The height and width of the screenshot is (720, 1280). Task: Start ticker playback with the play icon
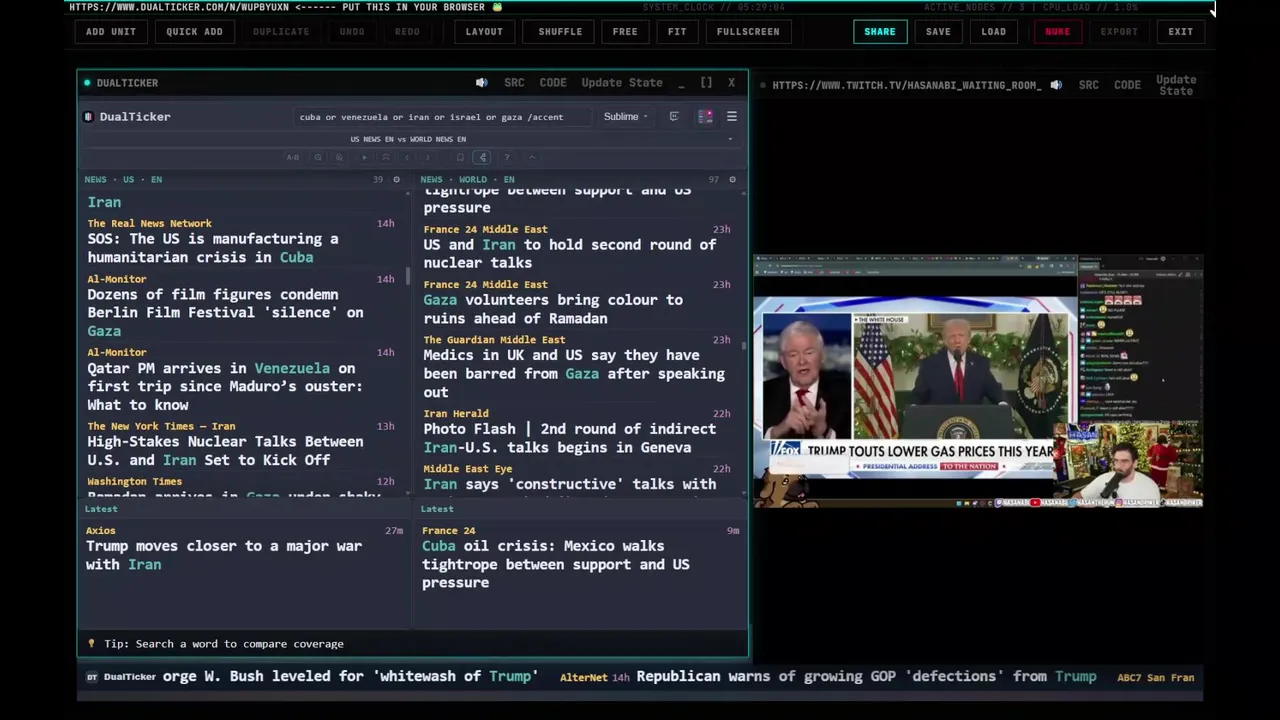click(364, 157)
